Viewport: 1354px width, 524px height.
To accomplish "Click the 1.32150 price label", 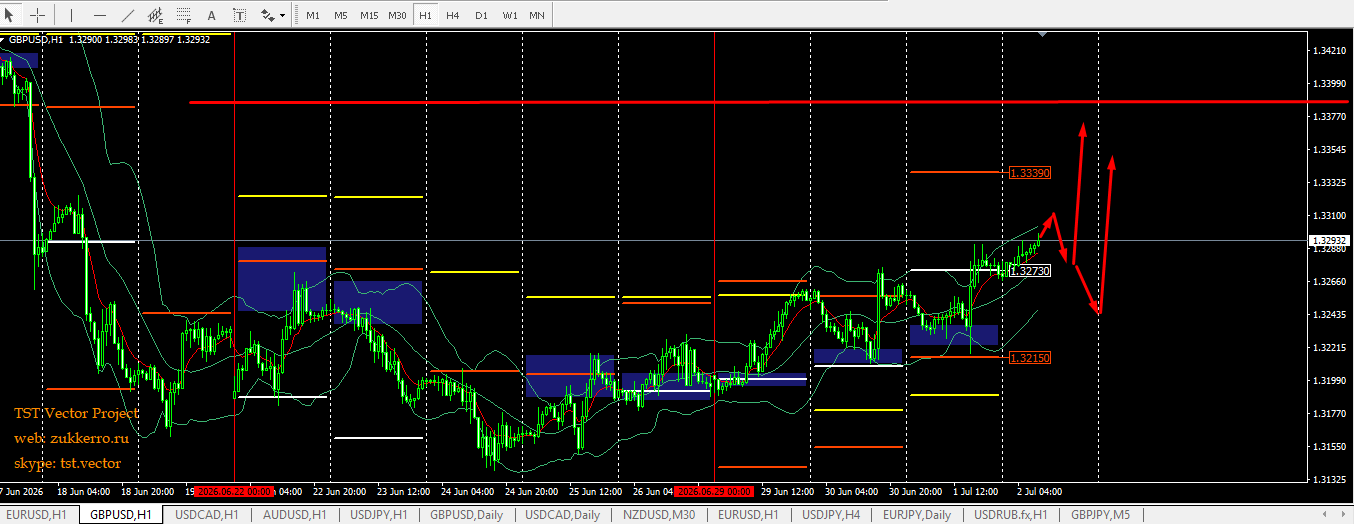I will click(1029, 357).
